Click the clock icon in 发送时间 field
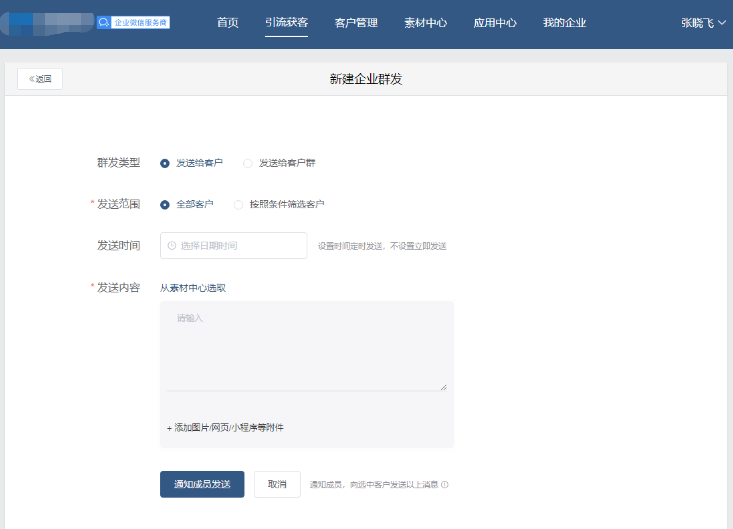Image resolution: width=733 pixels, height=529 pixels. [x=172, y=245]
